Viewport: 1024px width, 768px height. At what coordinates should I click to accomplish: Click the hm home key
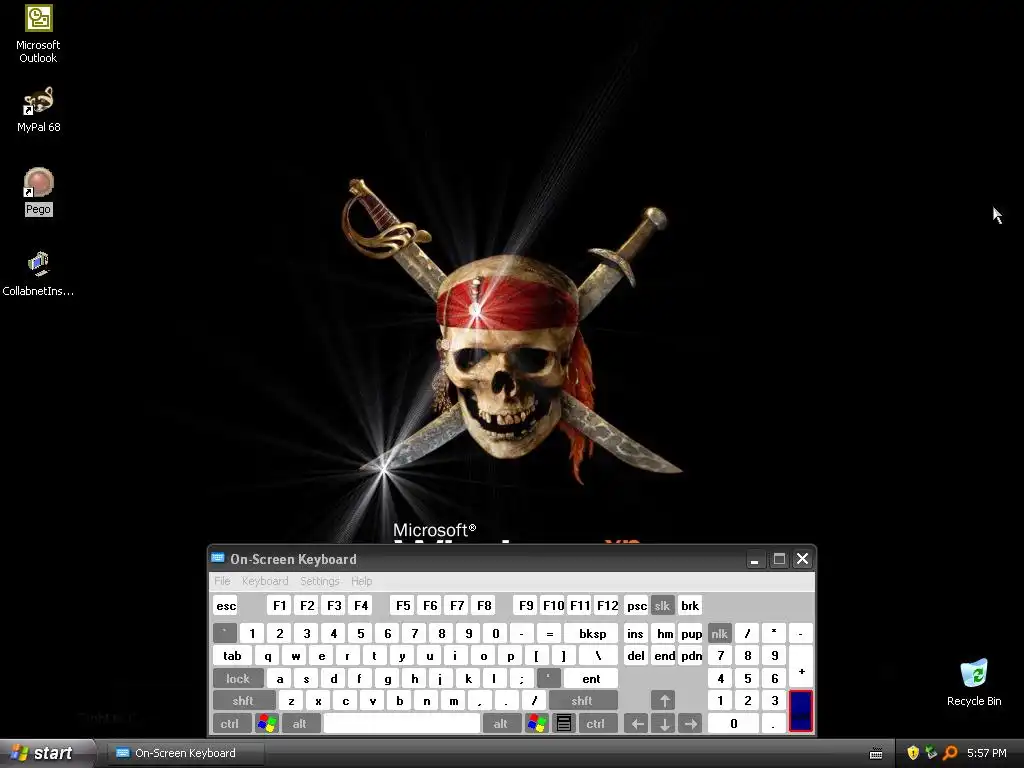click(664, 633)
